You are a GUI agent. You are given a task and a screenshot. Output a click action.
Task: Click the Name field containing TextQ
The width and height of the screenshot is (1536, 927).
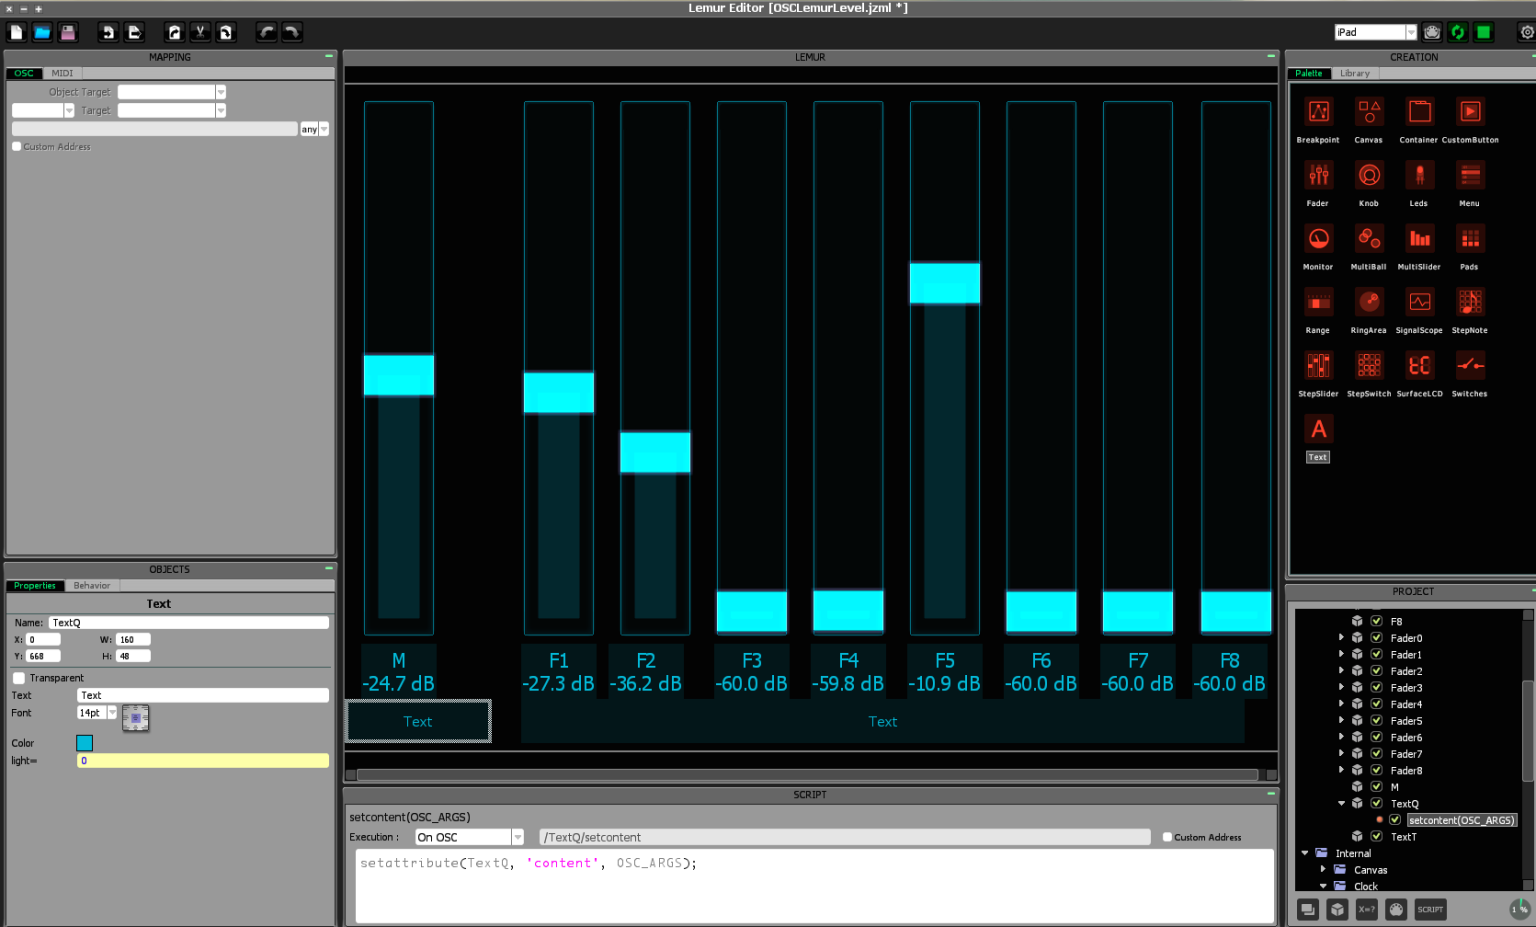(188, 623)
